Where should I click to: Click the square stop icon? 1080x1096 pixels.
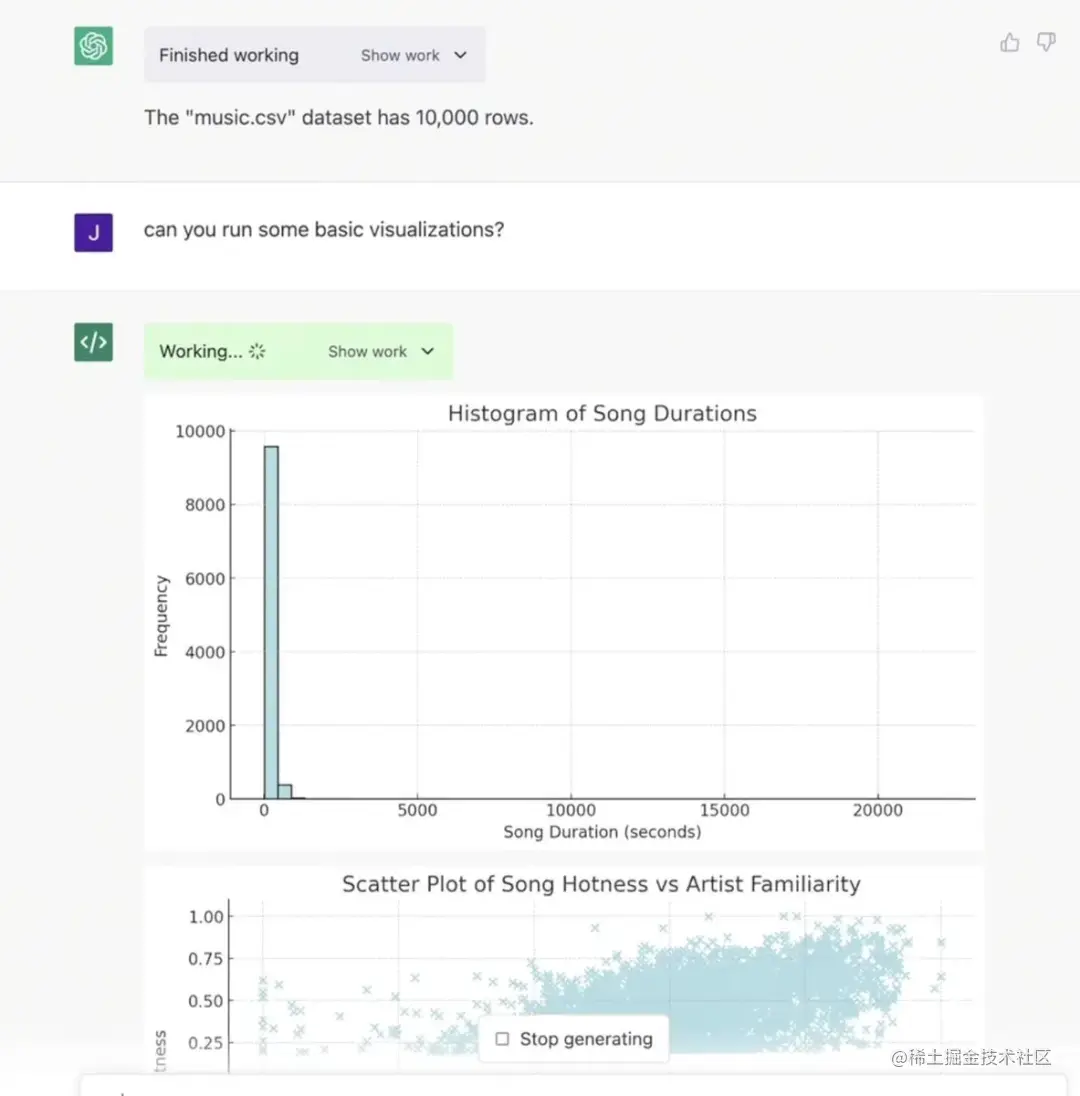(x=502, y=1039)
